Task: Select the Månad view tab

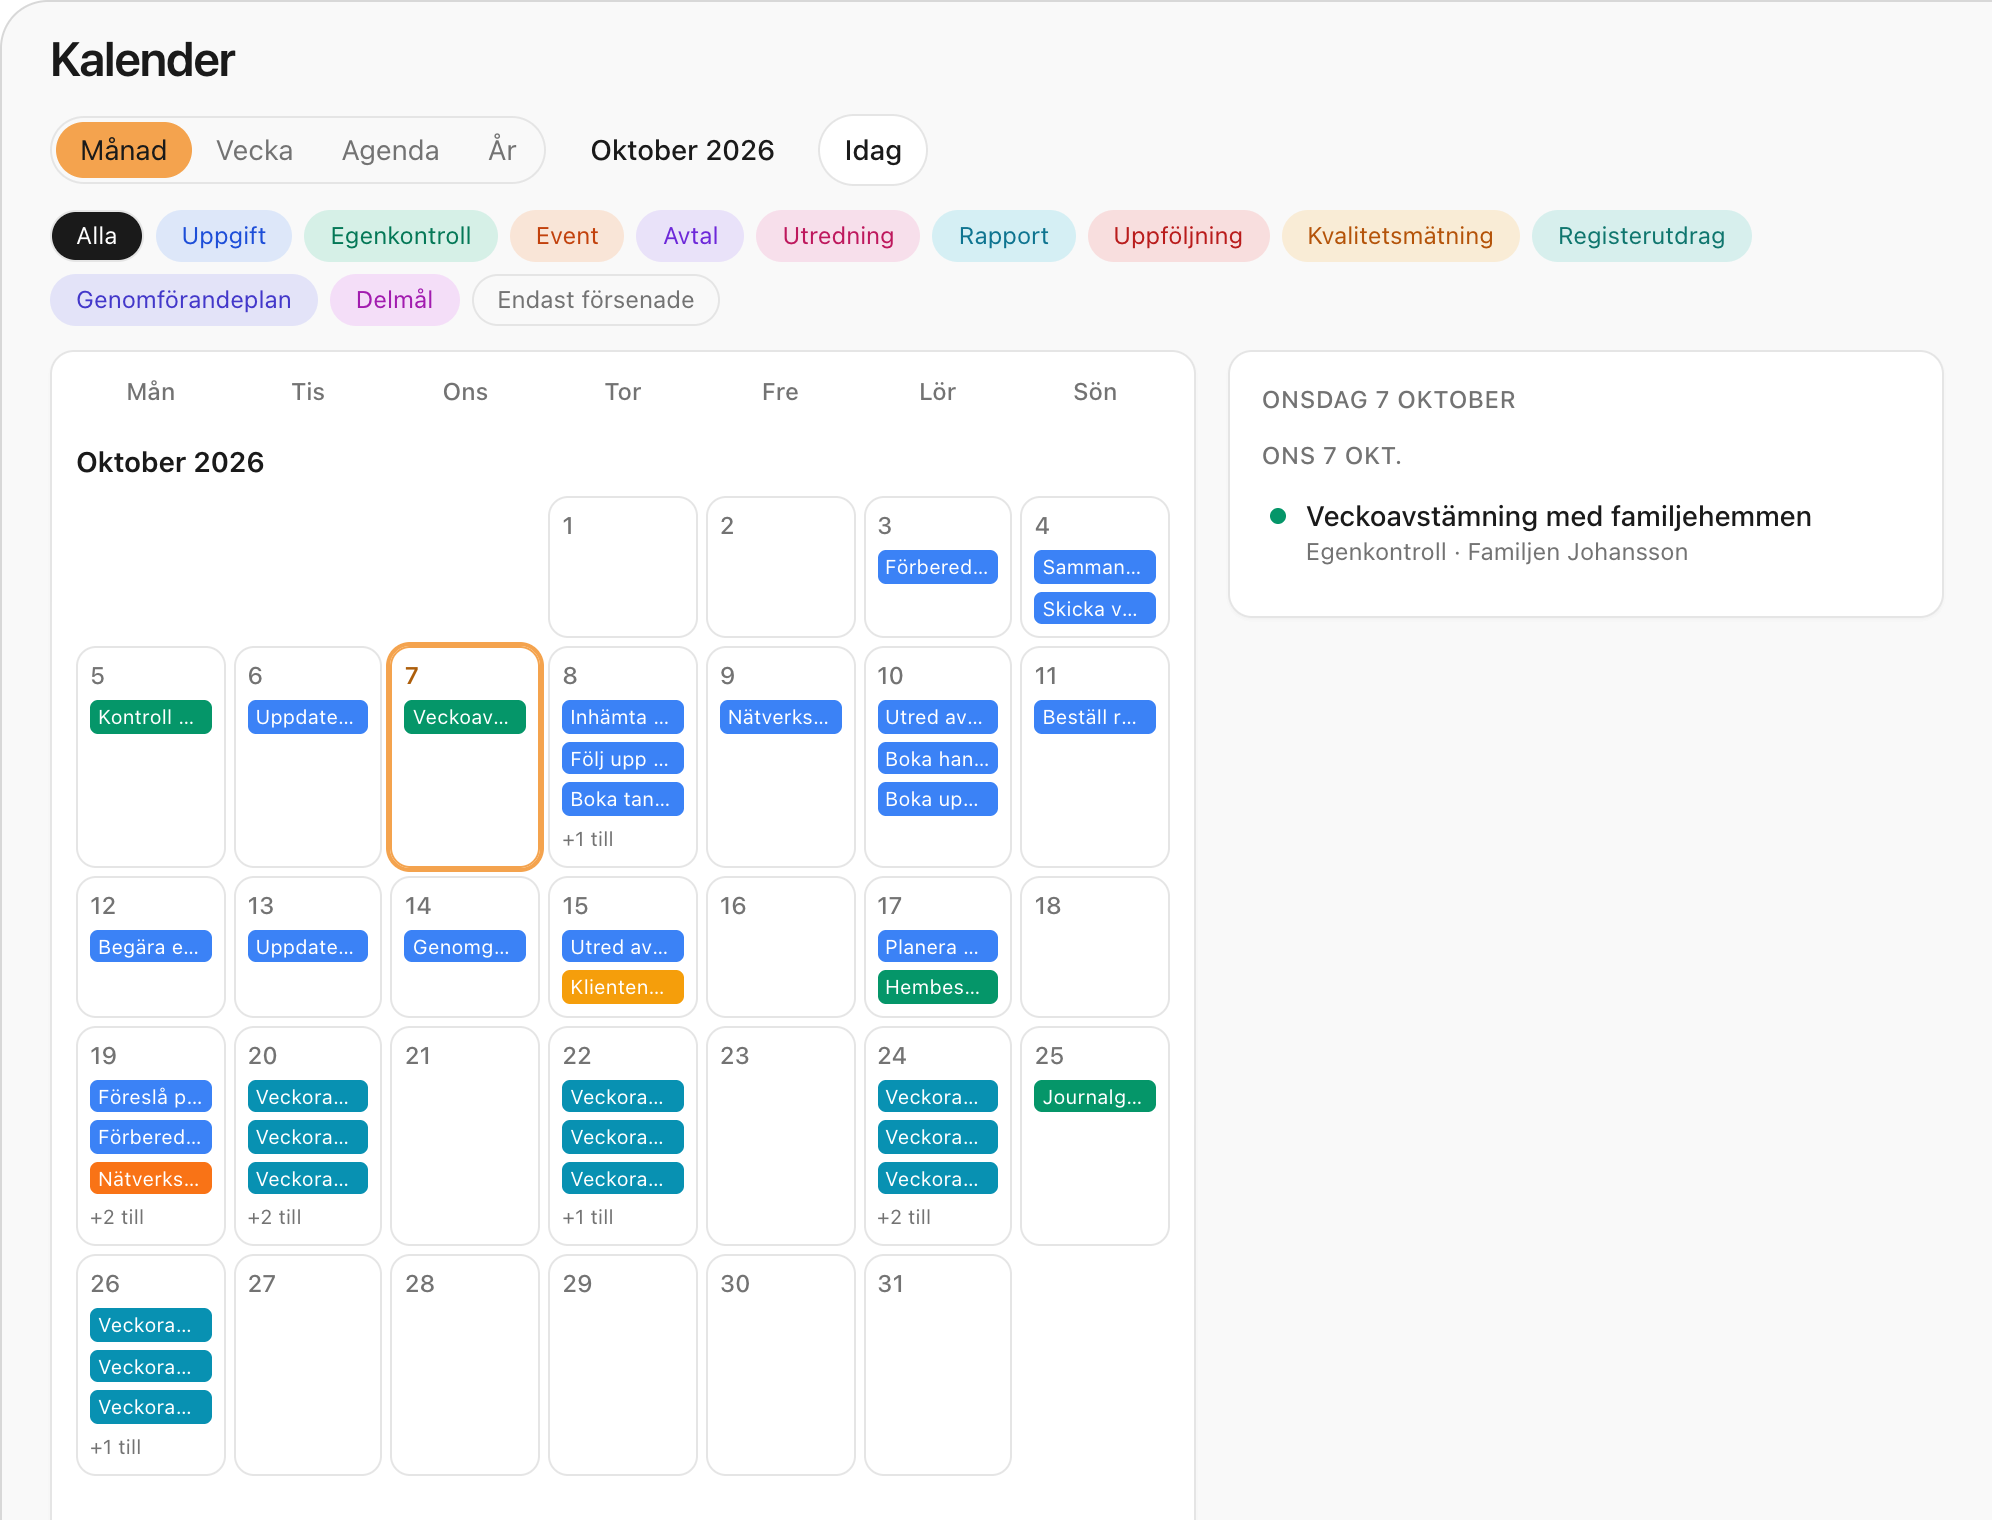Action: 124,150
